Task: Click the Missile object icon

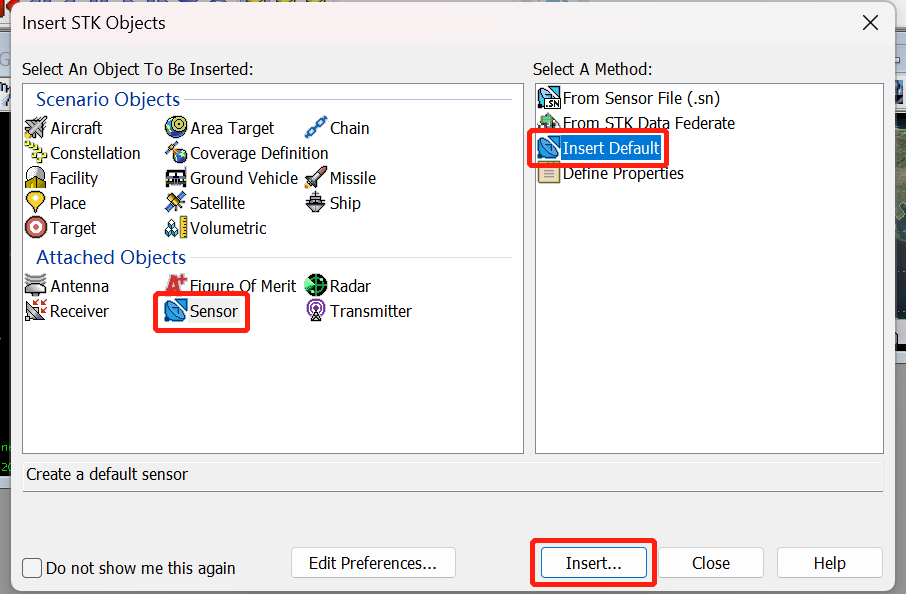Action: tap(316, 178)
